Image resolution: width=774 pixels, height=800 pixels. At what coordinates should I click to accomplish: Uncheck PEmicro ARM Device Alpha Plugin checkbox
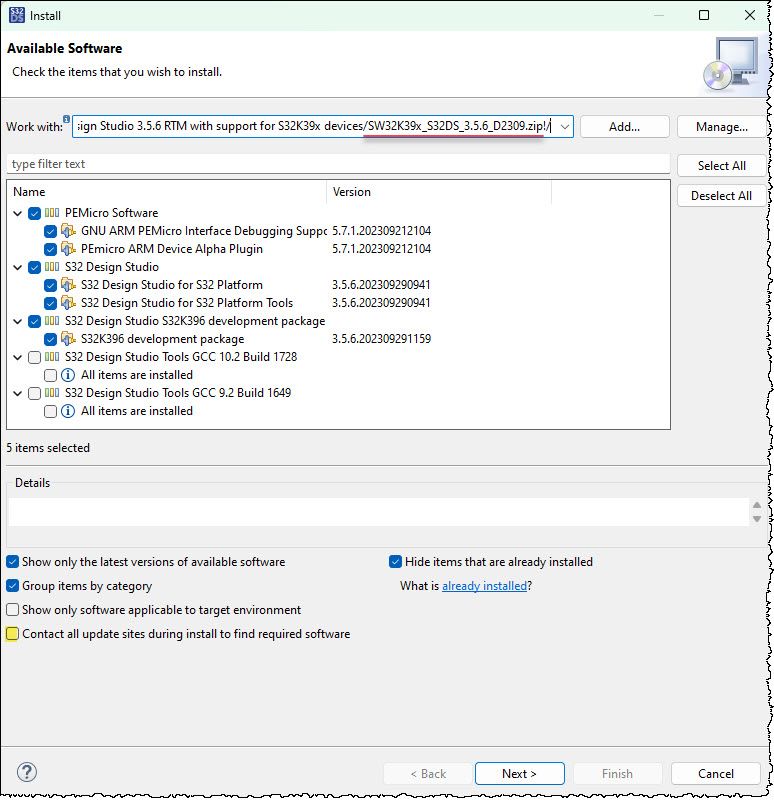[50, 249]
